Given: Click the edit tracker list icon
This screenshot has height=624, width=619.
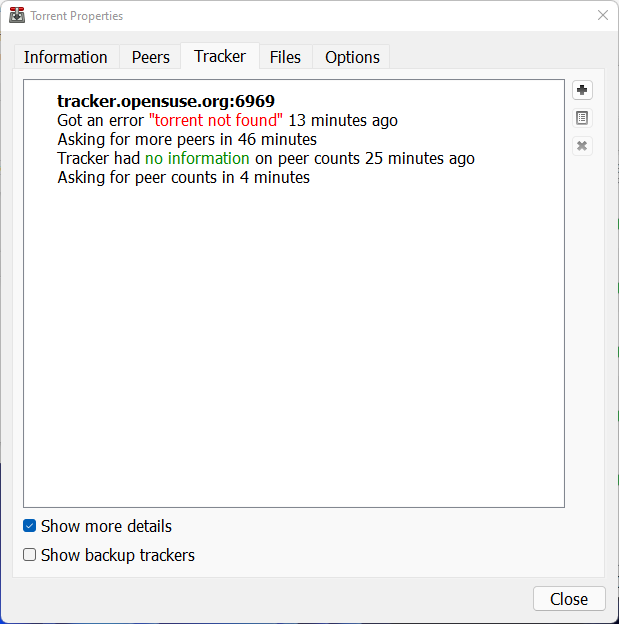Looking at the screenshot, I should click(582, 118).
